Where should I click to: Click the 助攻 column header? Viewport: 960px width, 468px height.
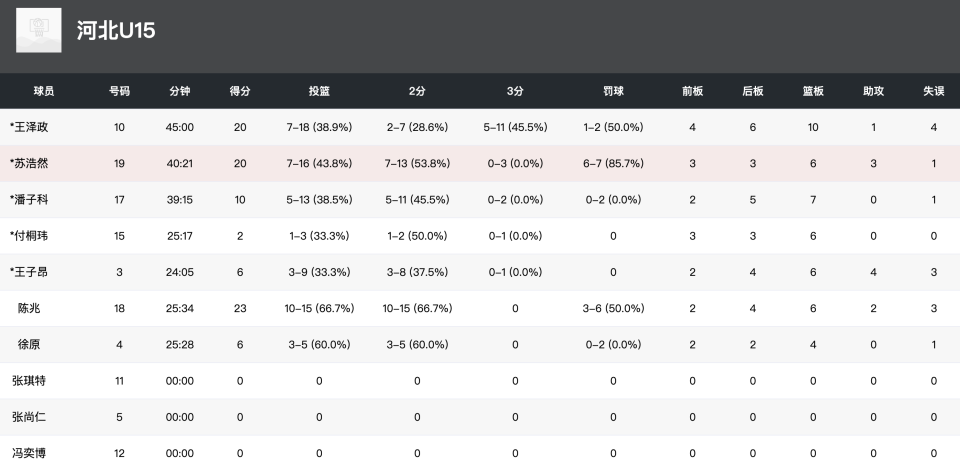(x=874, y=91)
